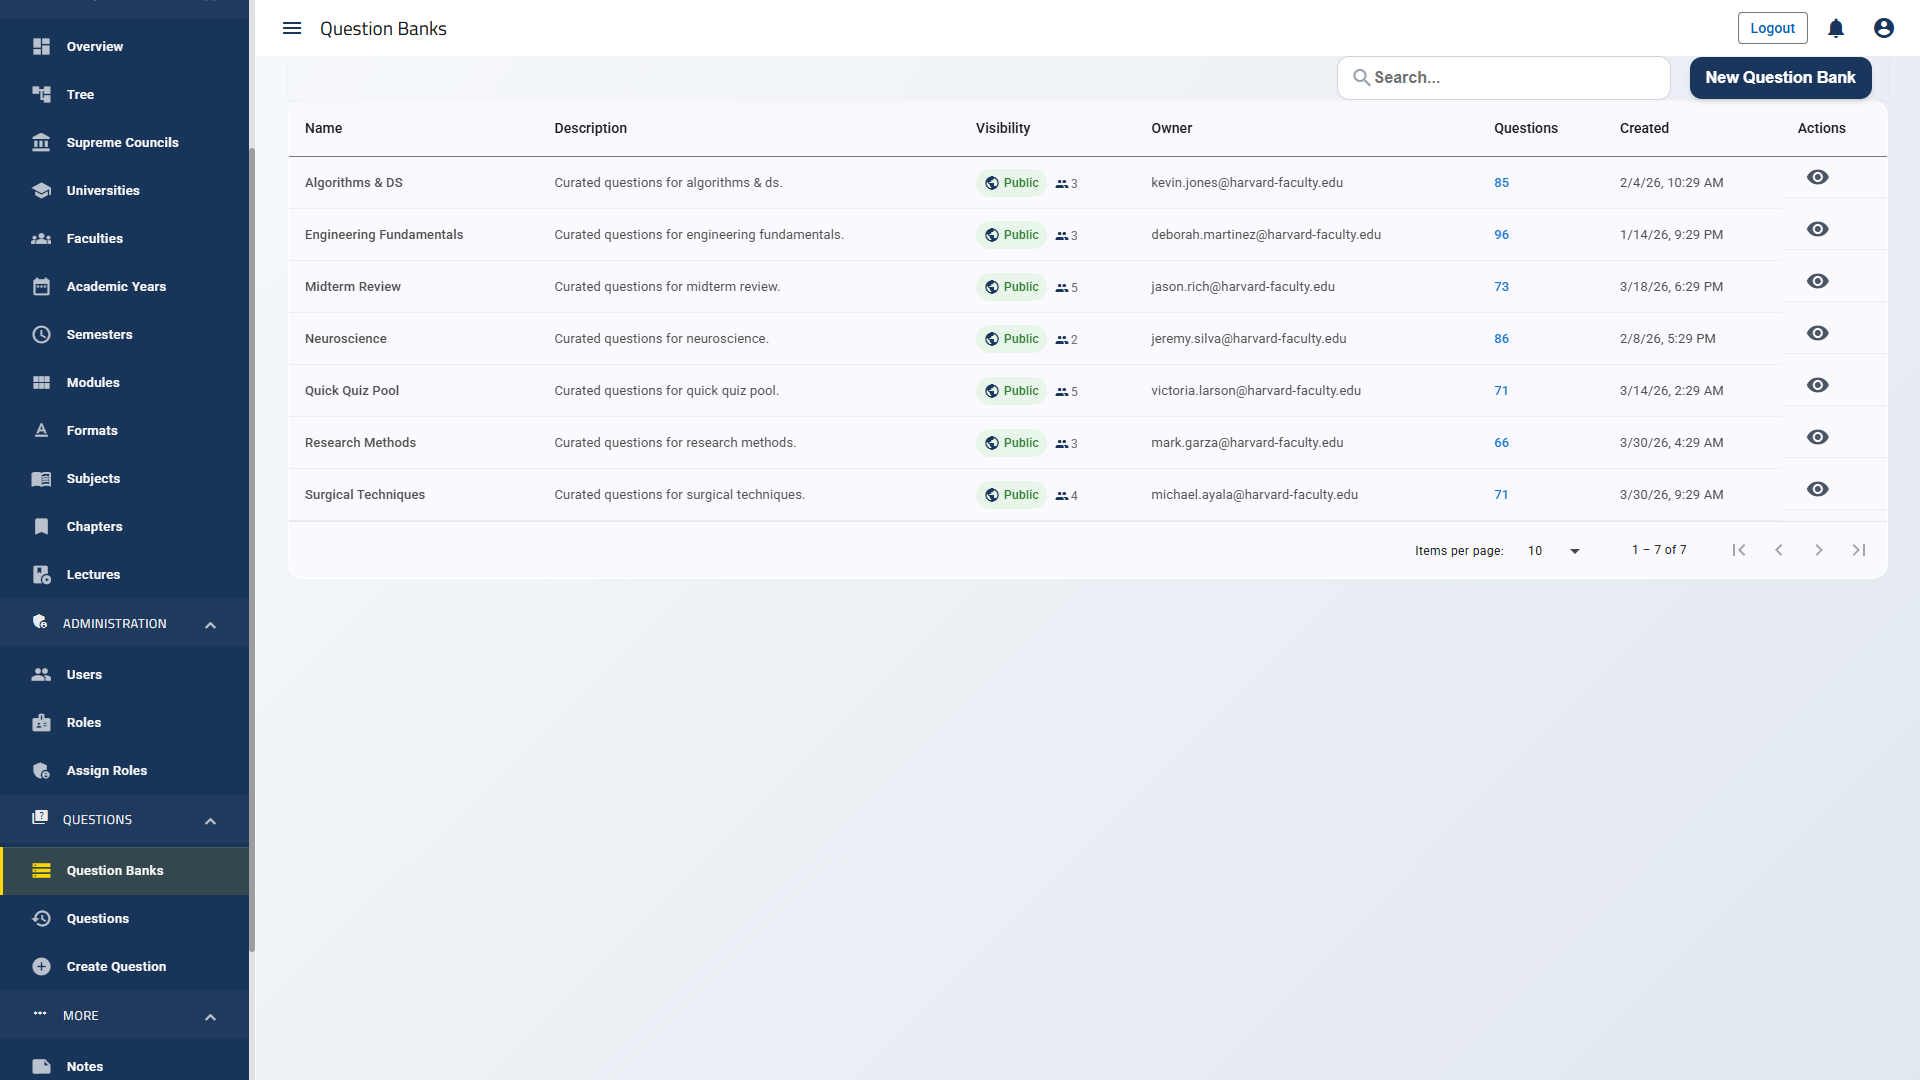The image size is (1920, 1080).
Task: Show the Surgical Techniques bank via eye icon
Action: [1817, 488]
